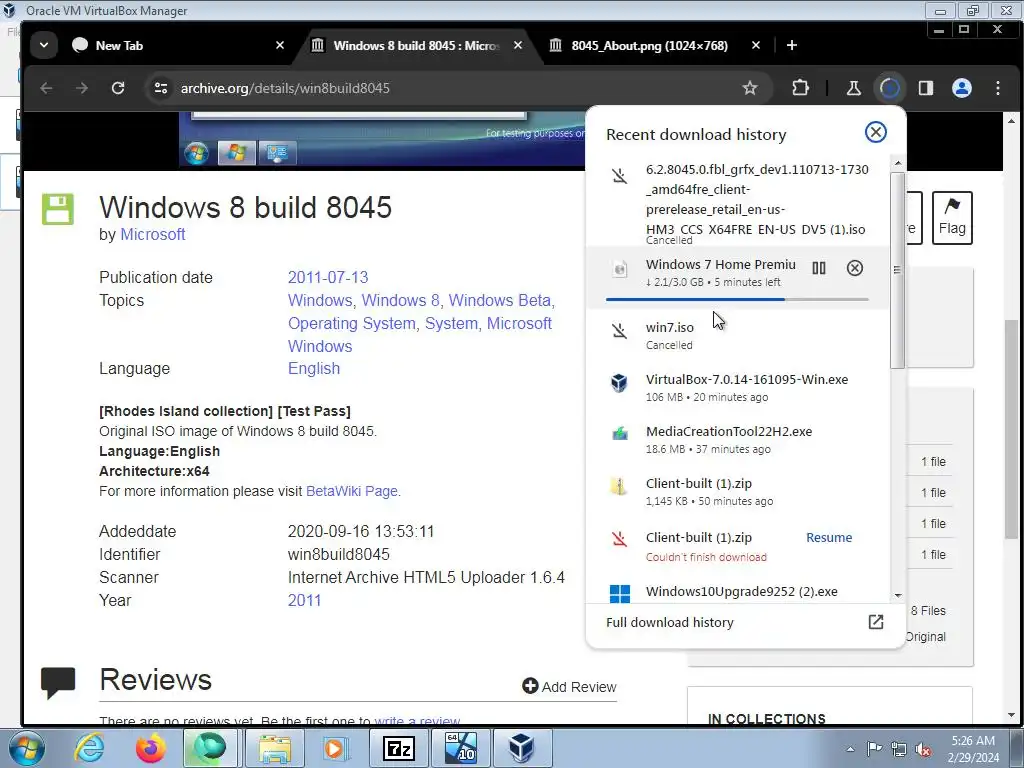Click the download list scrollbar down arrow
Viewport: 1024px width, 768px height.
click(x=898, y=596)
